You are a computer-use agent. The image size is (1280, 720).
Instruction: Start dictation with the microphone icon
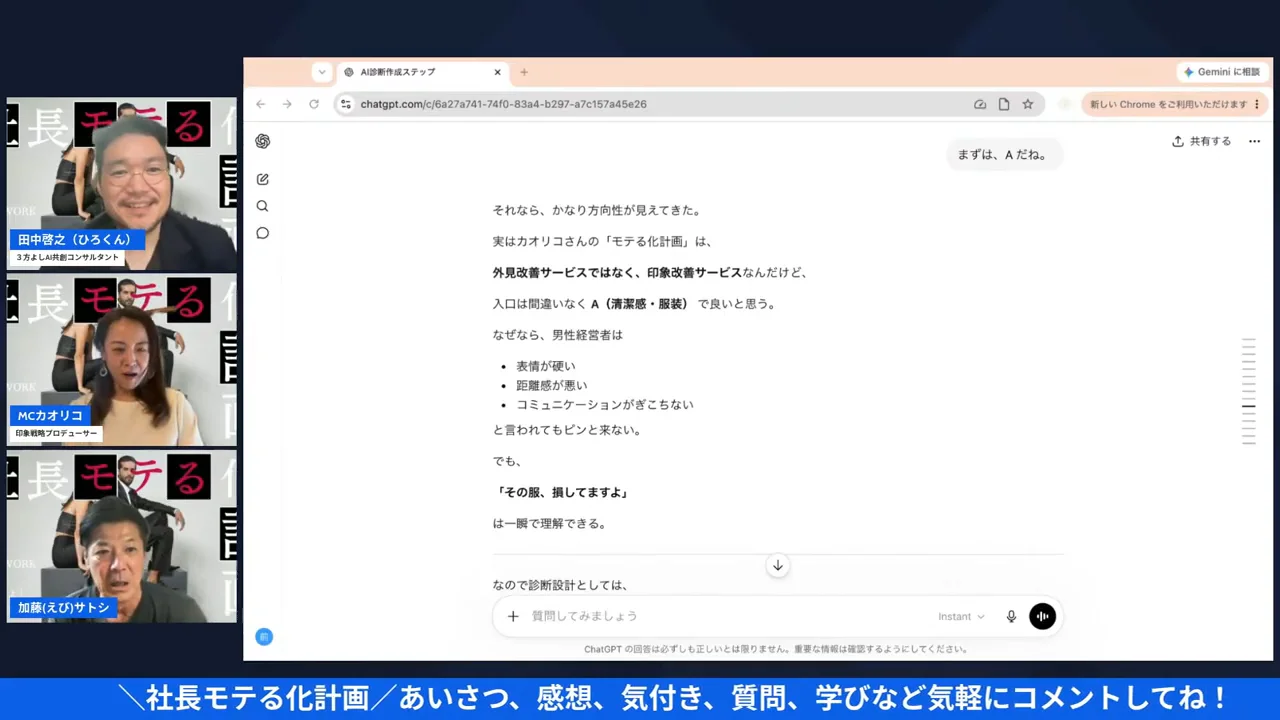click(x=1011, y=616)
